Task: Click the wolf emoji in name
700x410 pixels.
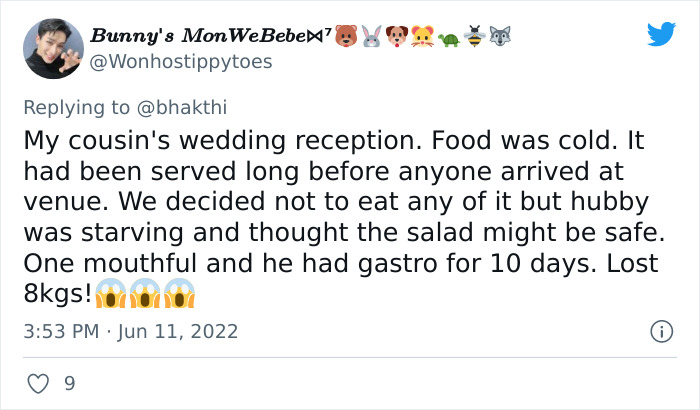Action: 500,36
